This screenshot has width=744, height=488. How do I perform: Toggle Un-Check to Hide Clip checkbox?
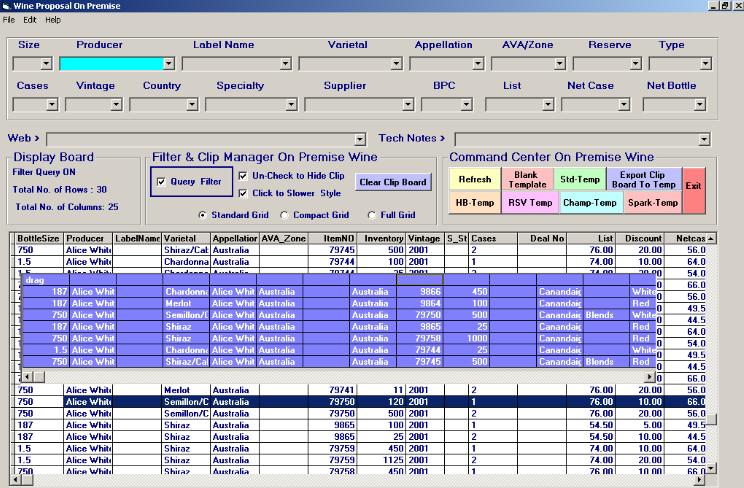pos(243,176)
